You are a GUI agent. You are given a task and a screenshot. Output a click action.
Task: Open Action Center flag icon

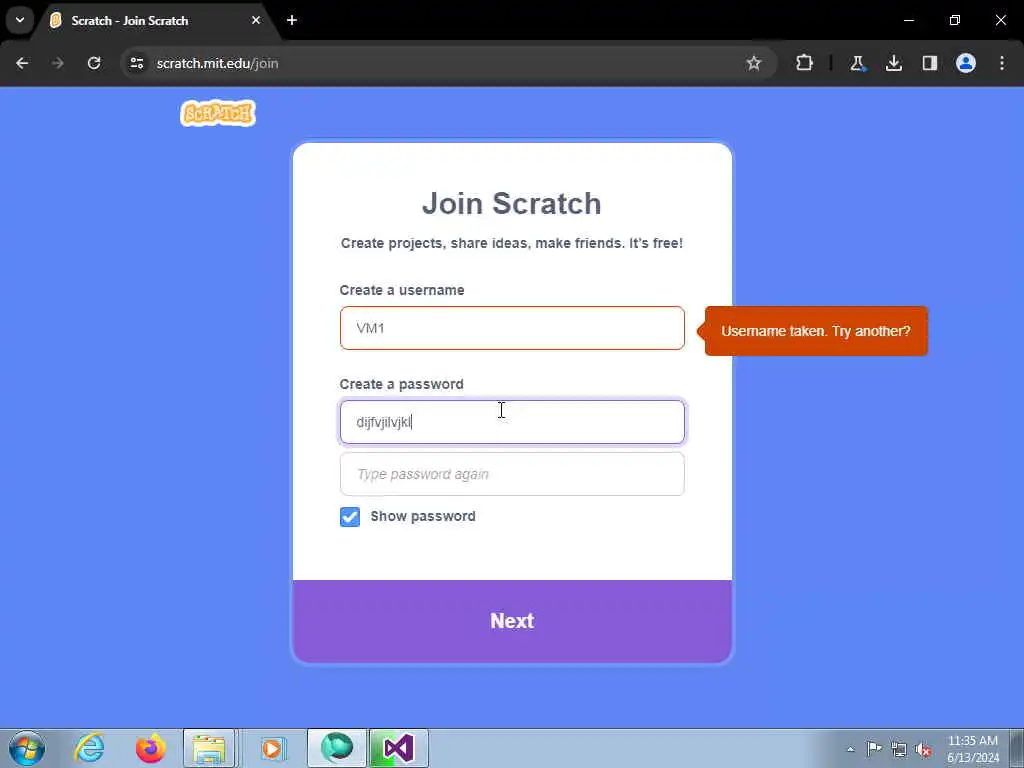[874, 748]
